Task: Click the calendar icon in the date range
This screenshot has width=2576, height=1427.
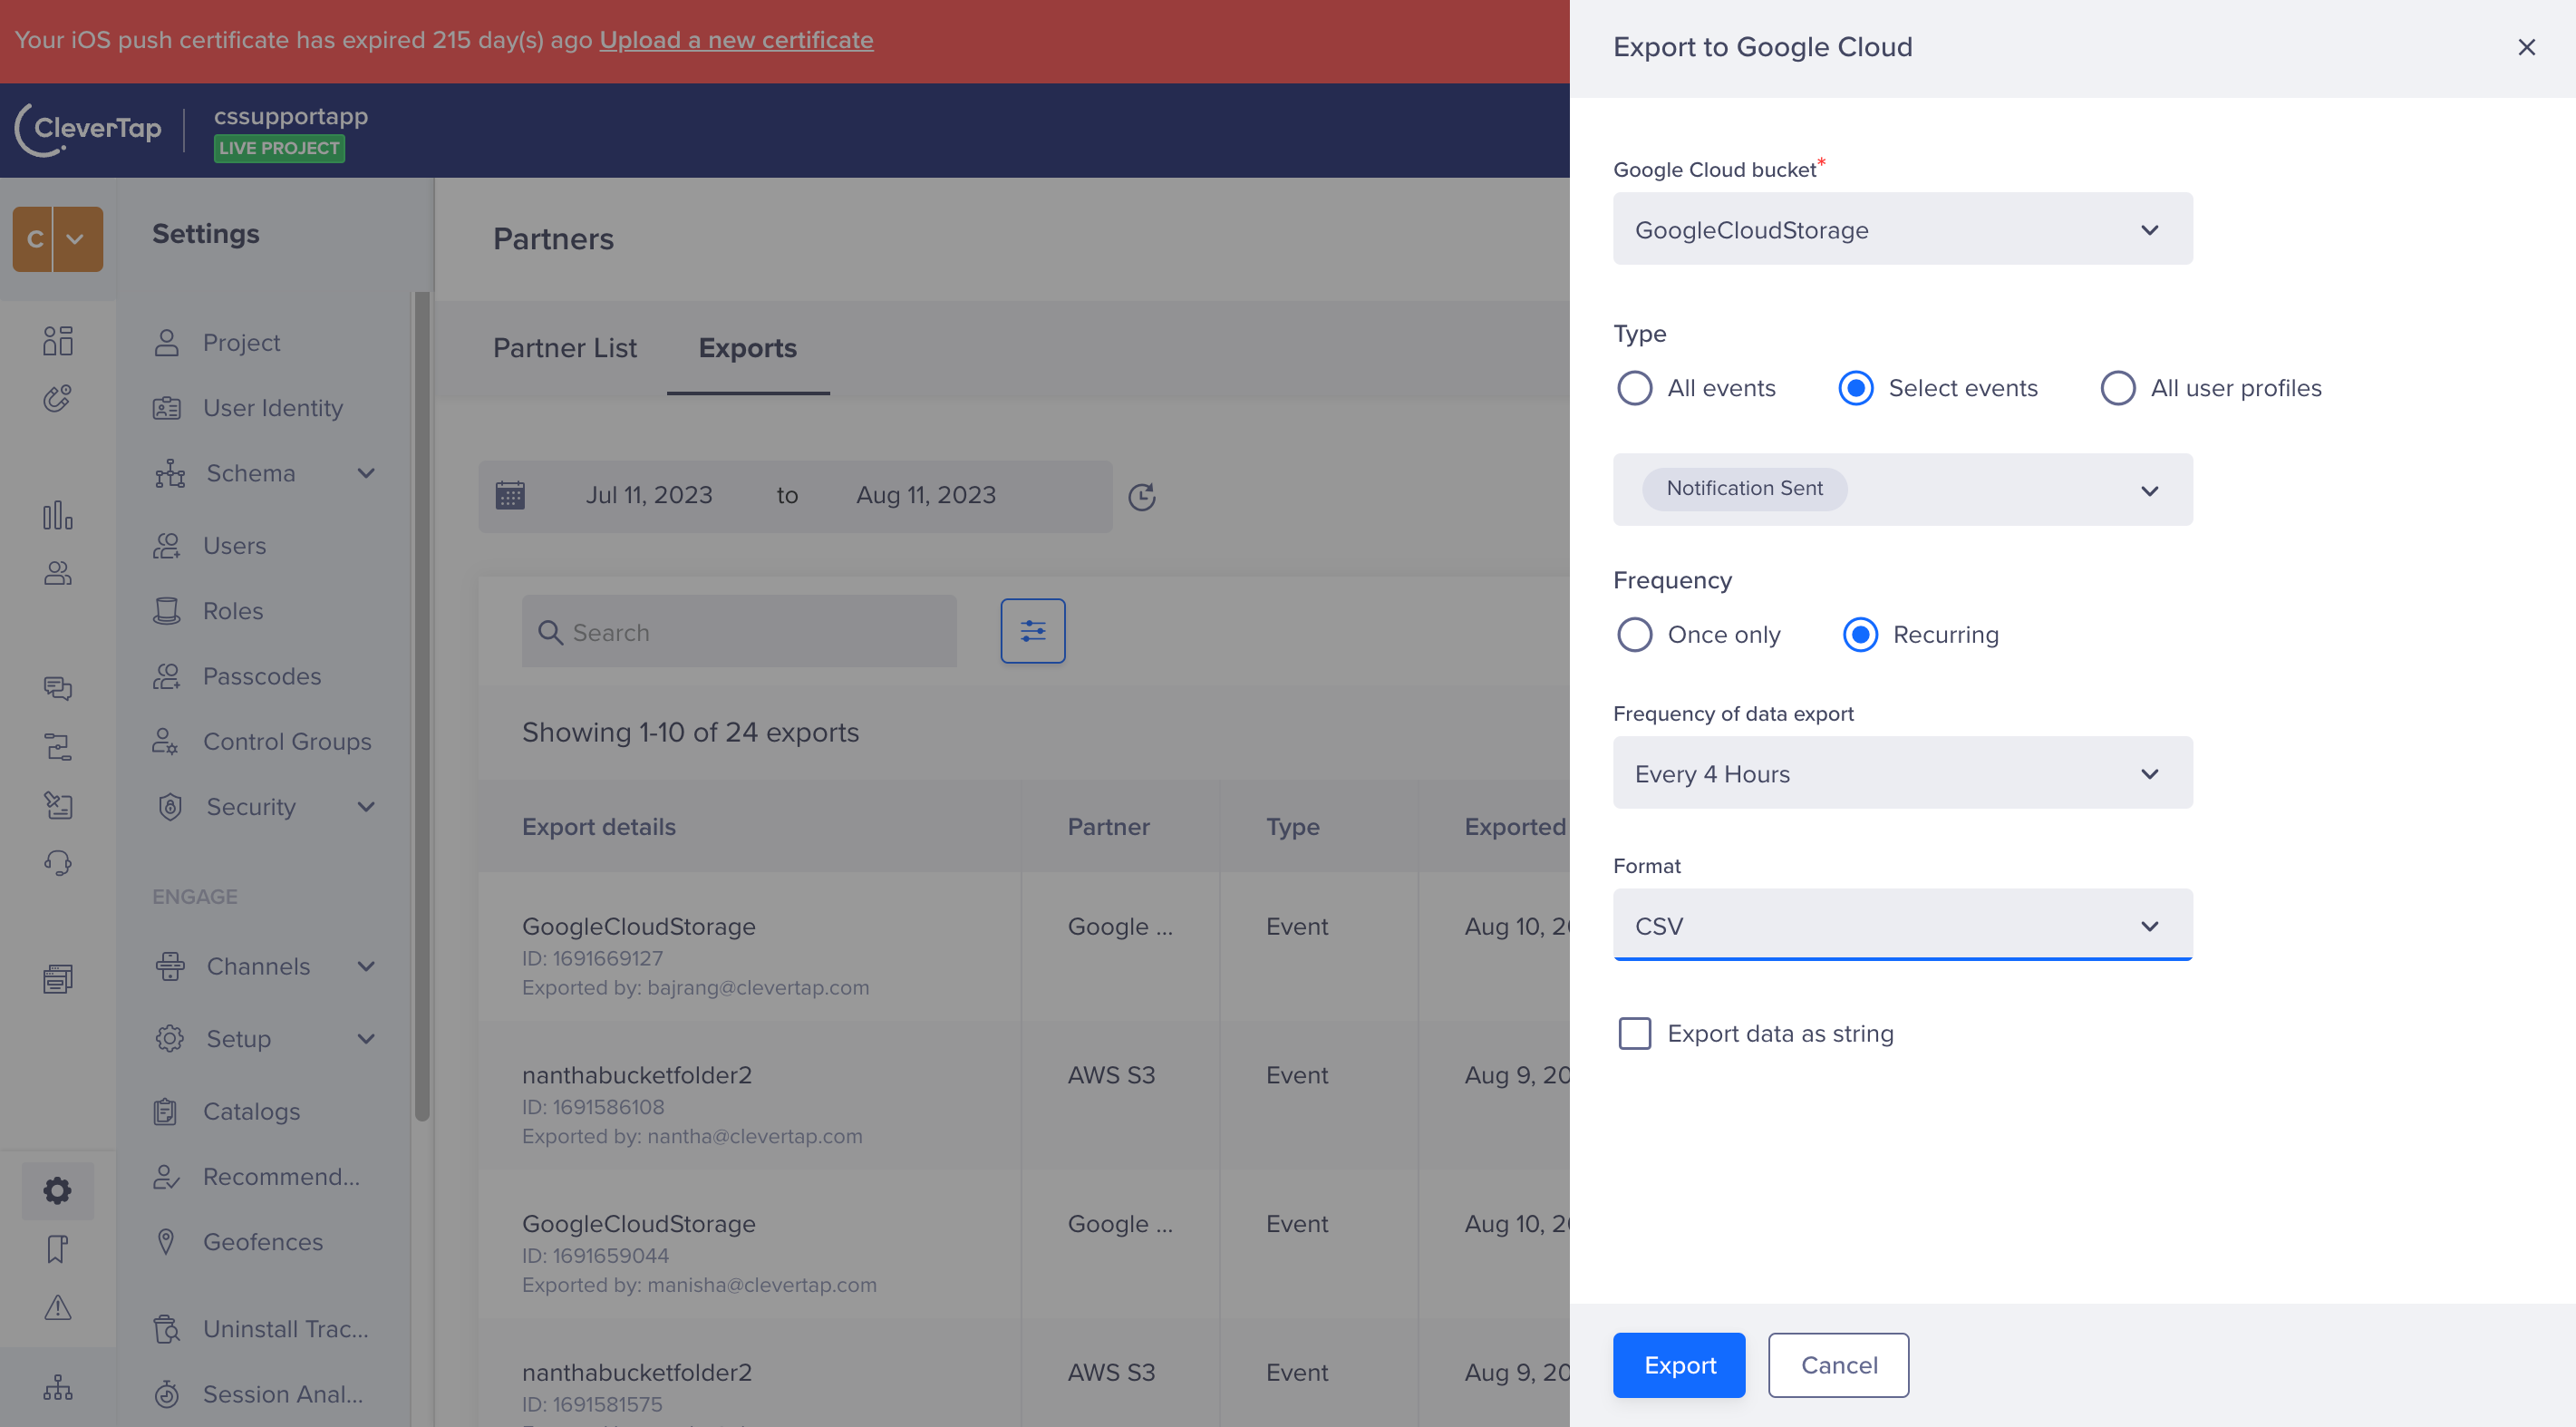Action: 510,495
